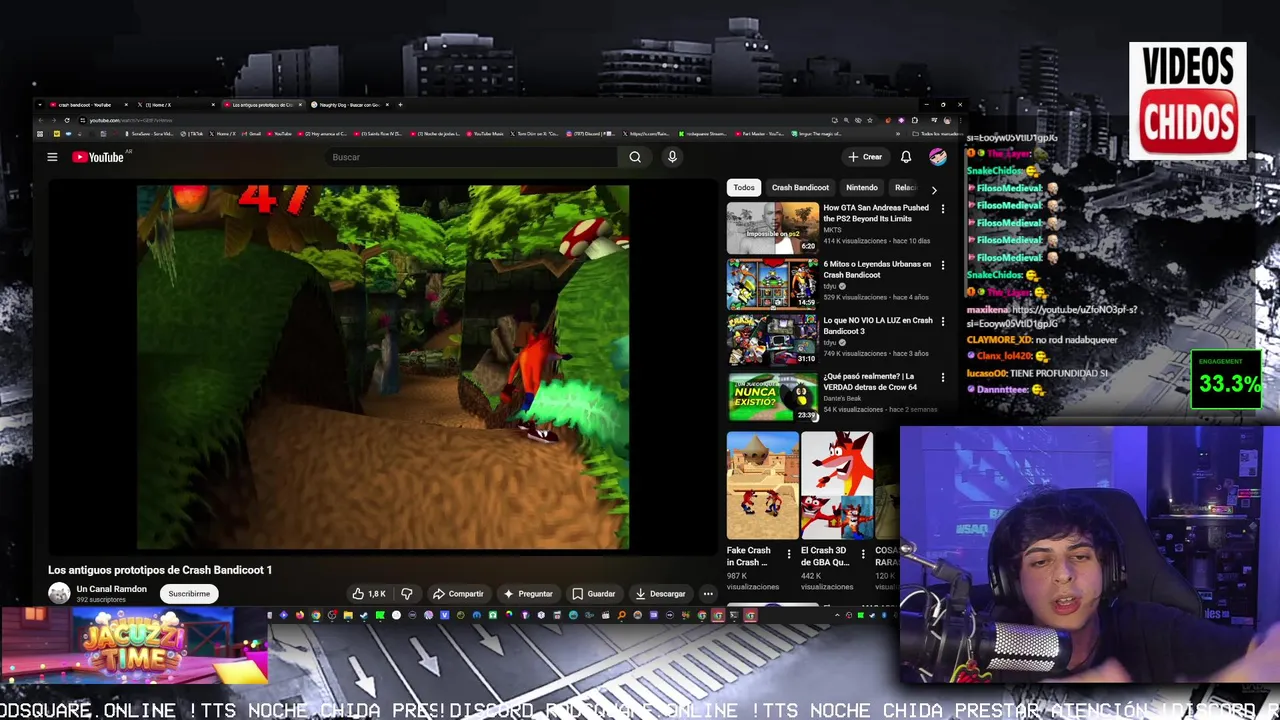The width and height of the screenshot is (1280, 720).
Task: Start voice search with the microphone
Action: [672, 157]
